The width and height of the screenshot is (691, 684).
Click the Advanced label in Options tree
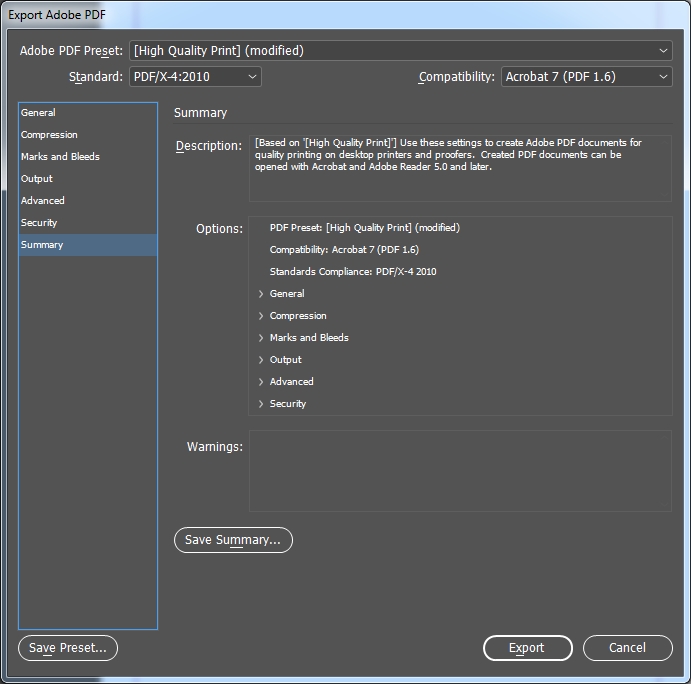291,382
